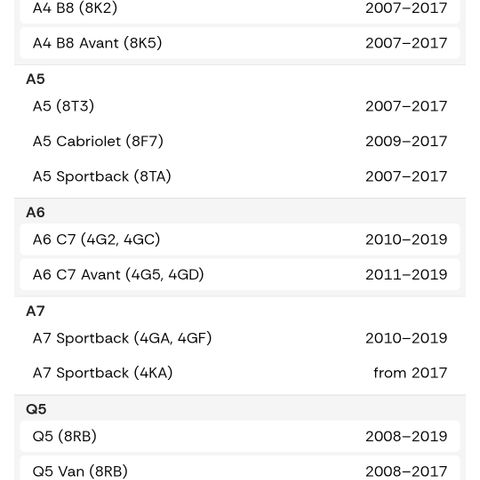Screen dimensions: 480x480
Task: Open the Q5 (8RB) entry
Action: point(240,436)
